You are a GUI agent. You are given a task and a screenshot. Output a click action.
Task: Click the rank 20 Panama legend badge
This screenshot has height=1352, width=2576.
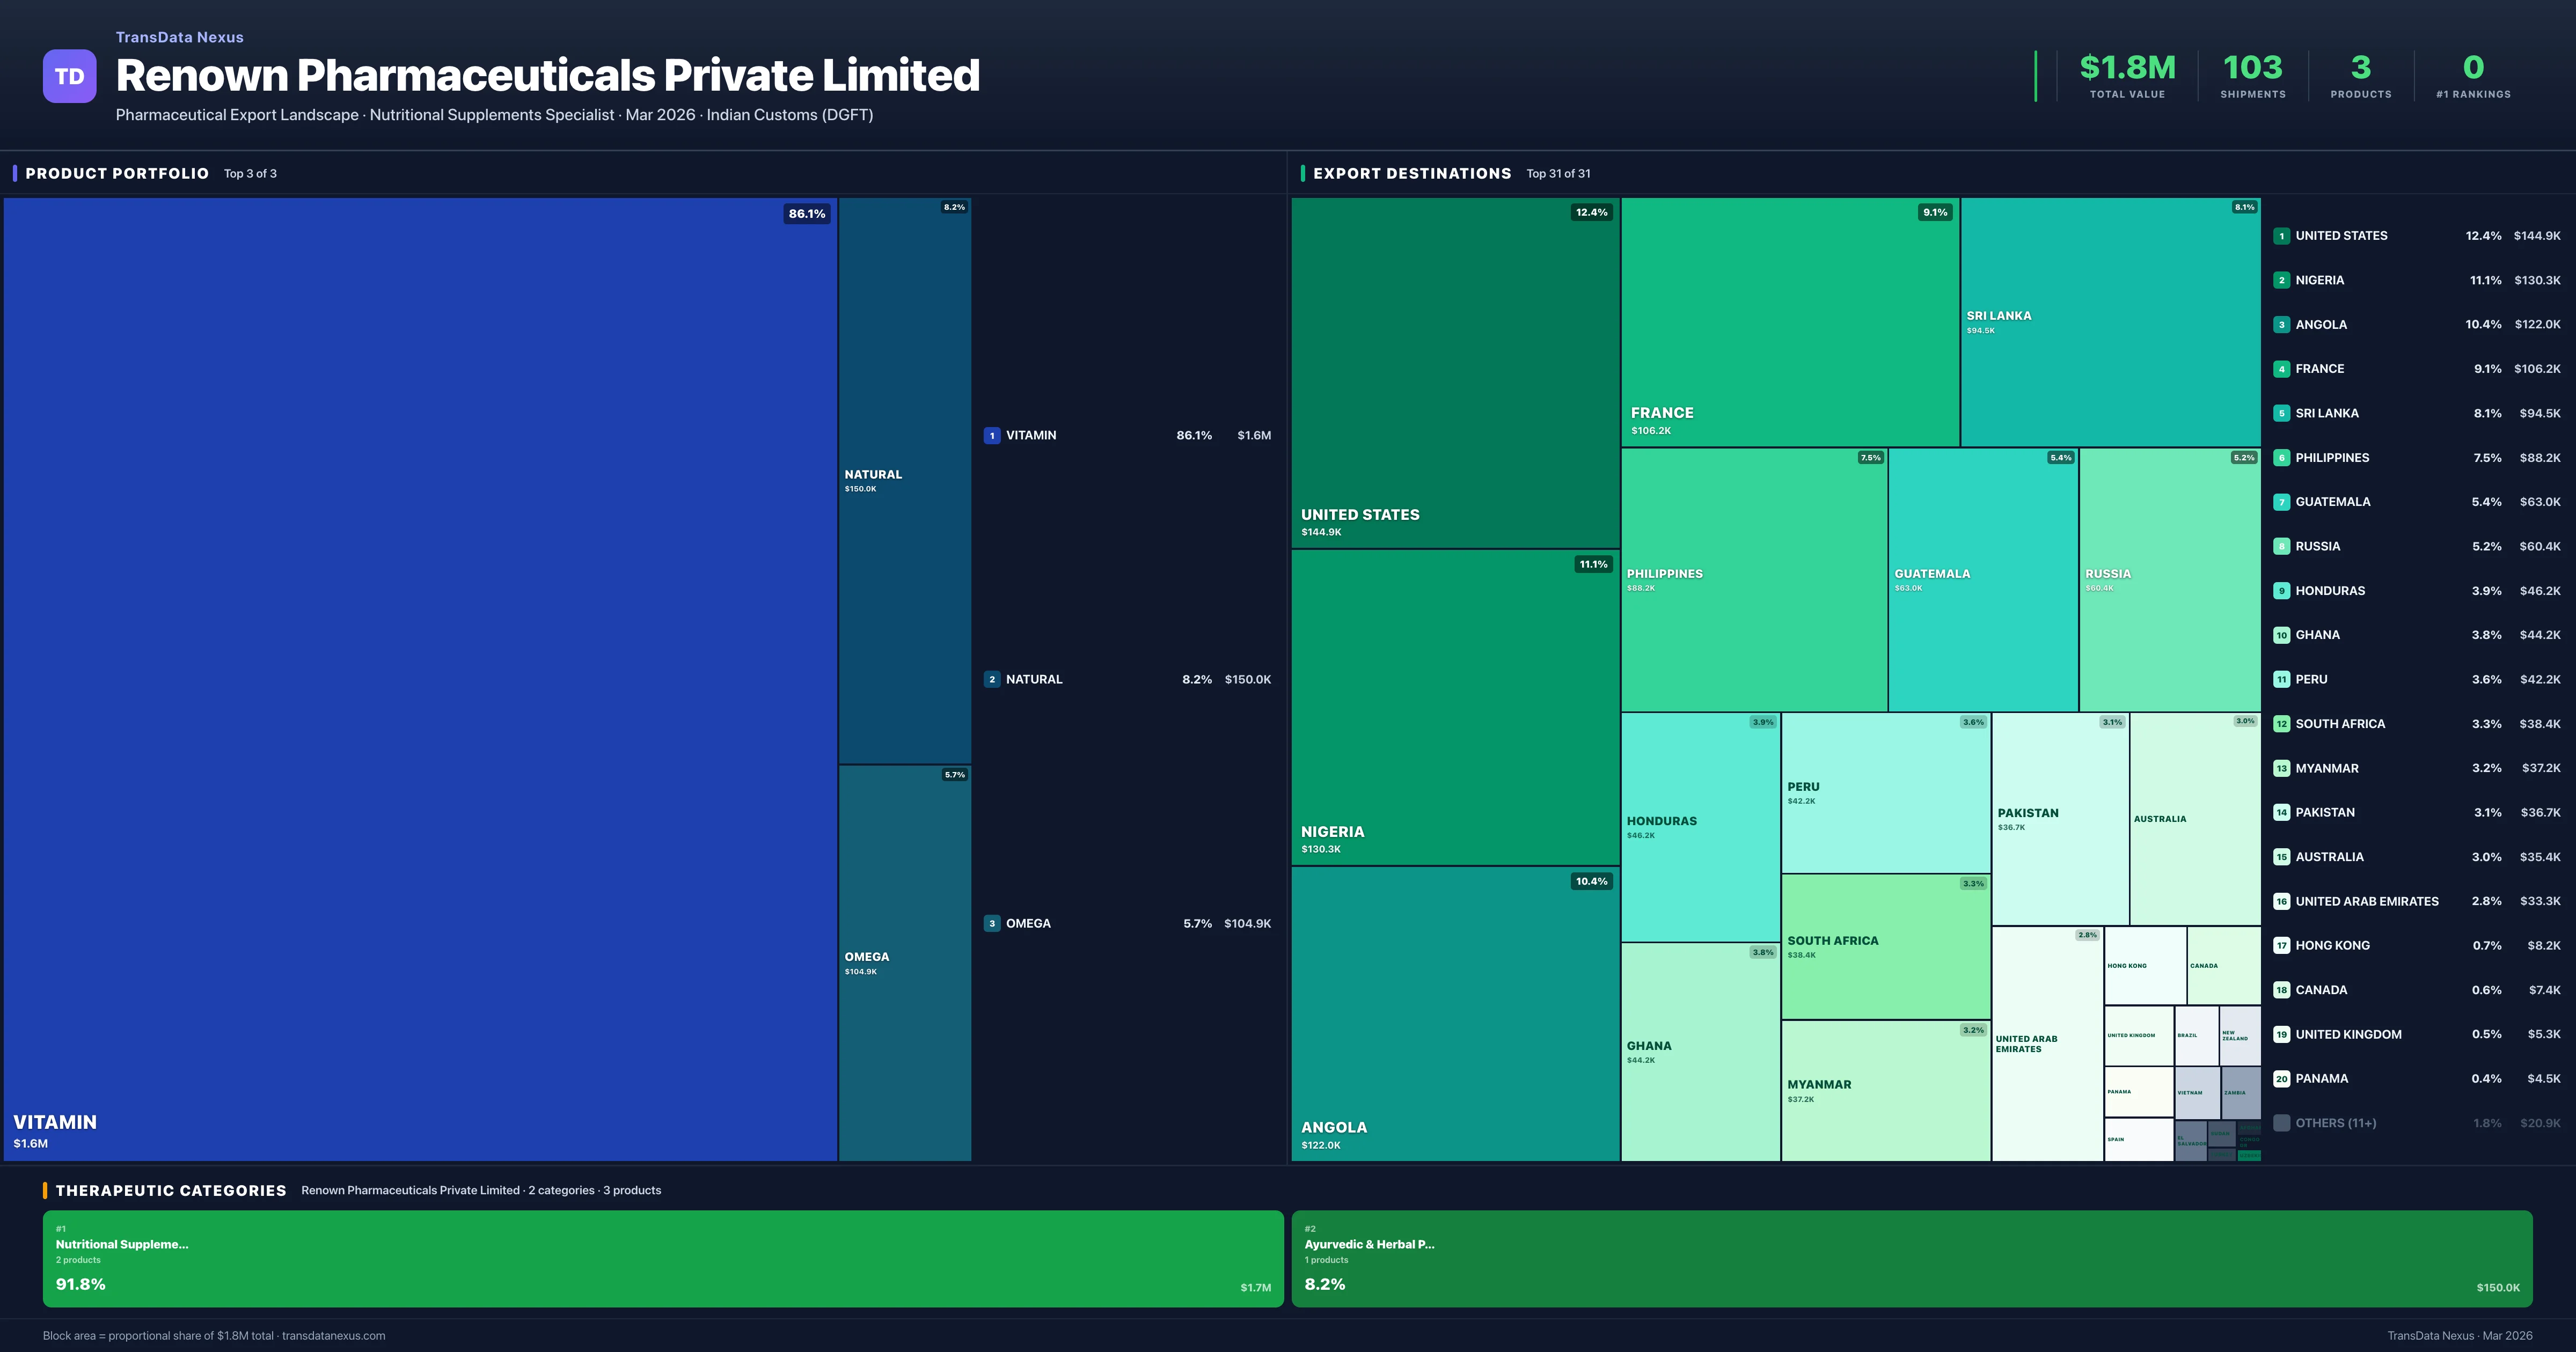[x=2281, y=1079]
